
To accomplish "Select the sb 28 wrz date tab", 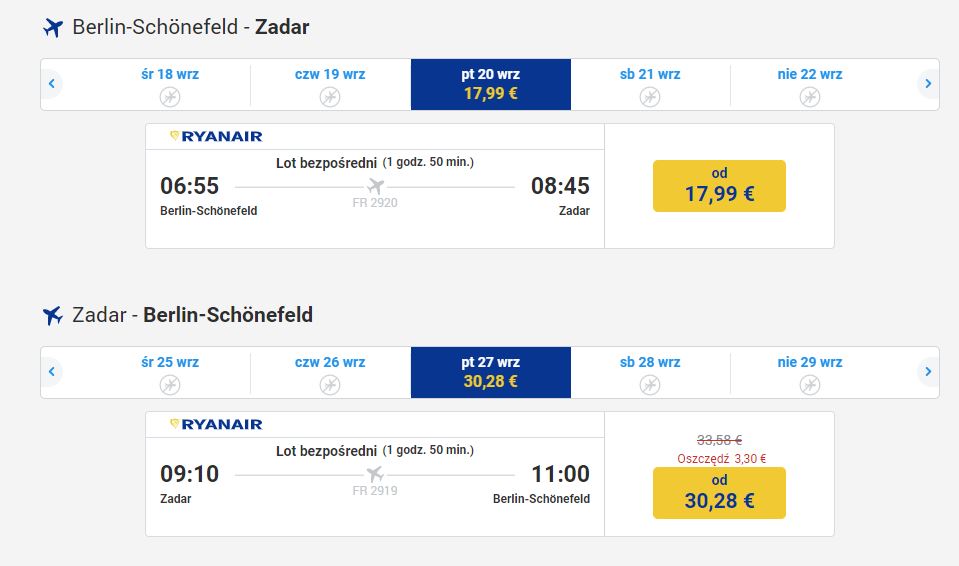I will tap(650, 373).
